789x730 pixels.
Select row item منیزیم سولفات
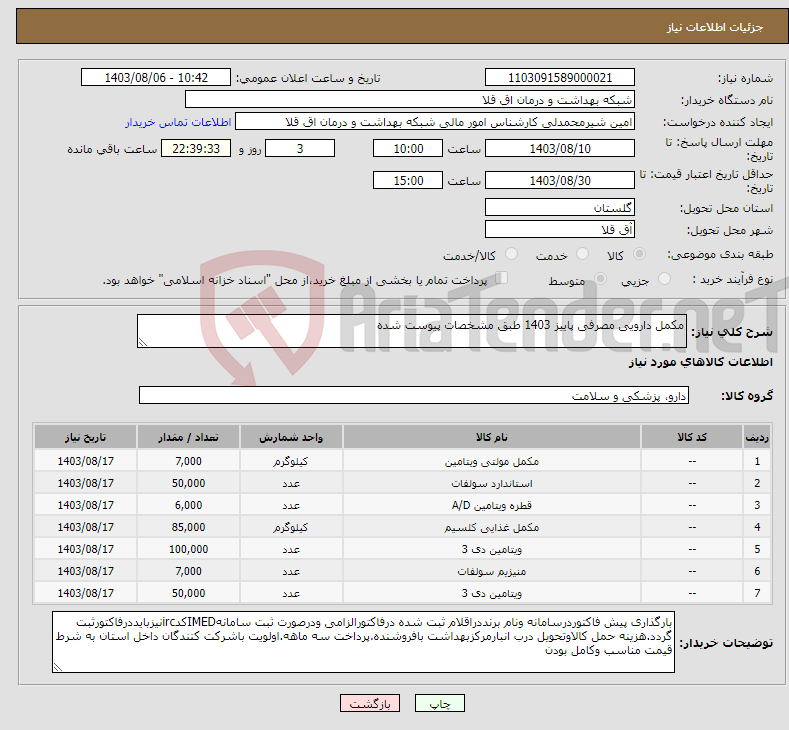pos(492,572)
